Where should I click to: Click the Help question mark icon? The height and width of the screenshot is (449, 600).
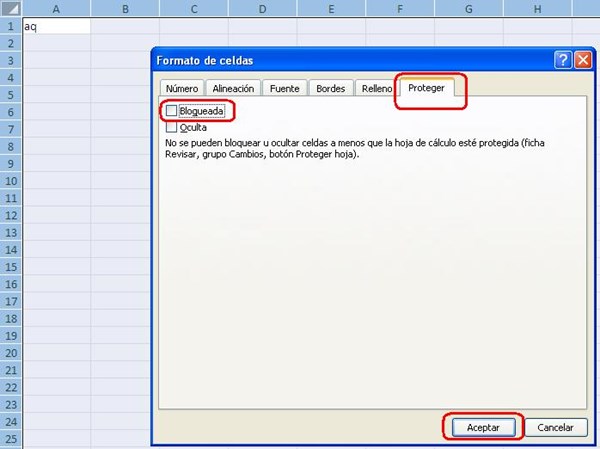click(563, 60)
